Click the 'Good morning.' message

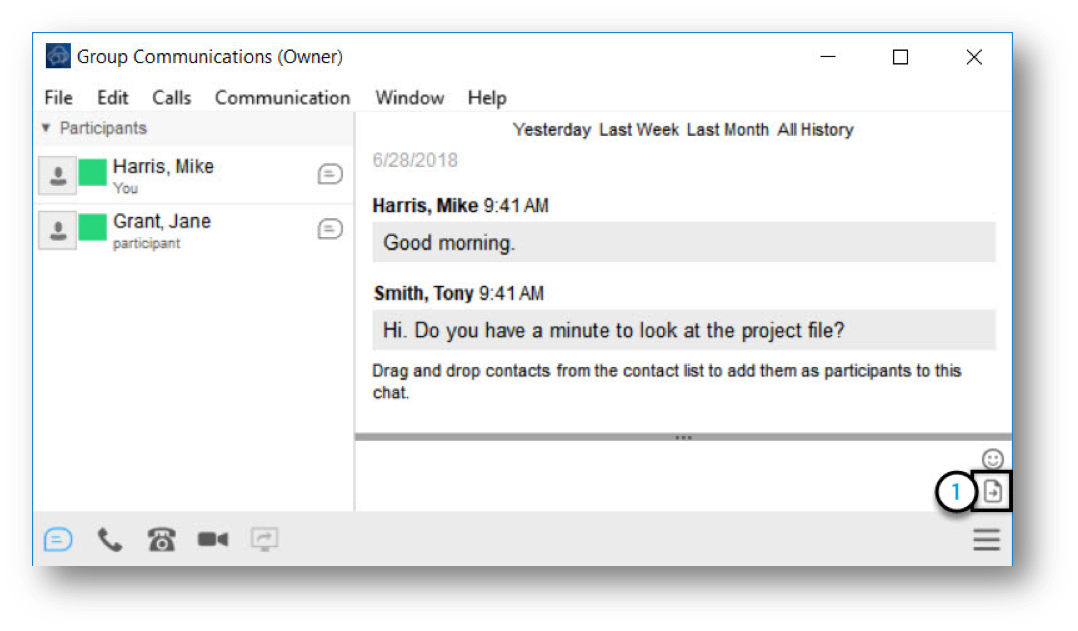[x=684, y=243]
